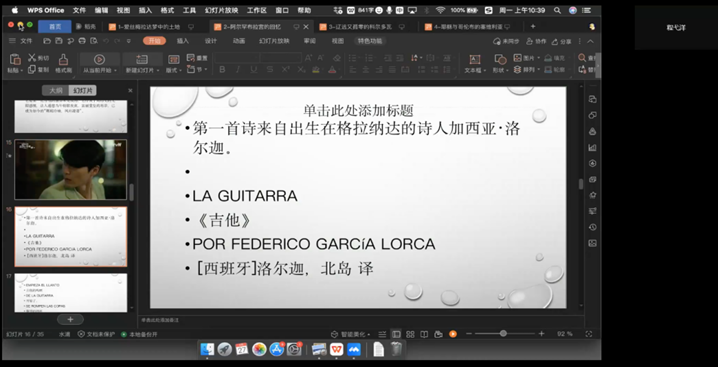Click the 协作 collaborate button
Image resolution: width=718 pixels, height=367 pixels.
(536, 41)
